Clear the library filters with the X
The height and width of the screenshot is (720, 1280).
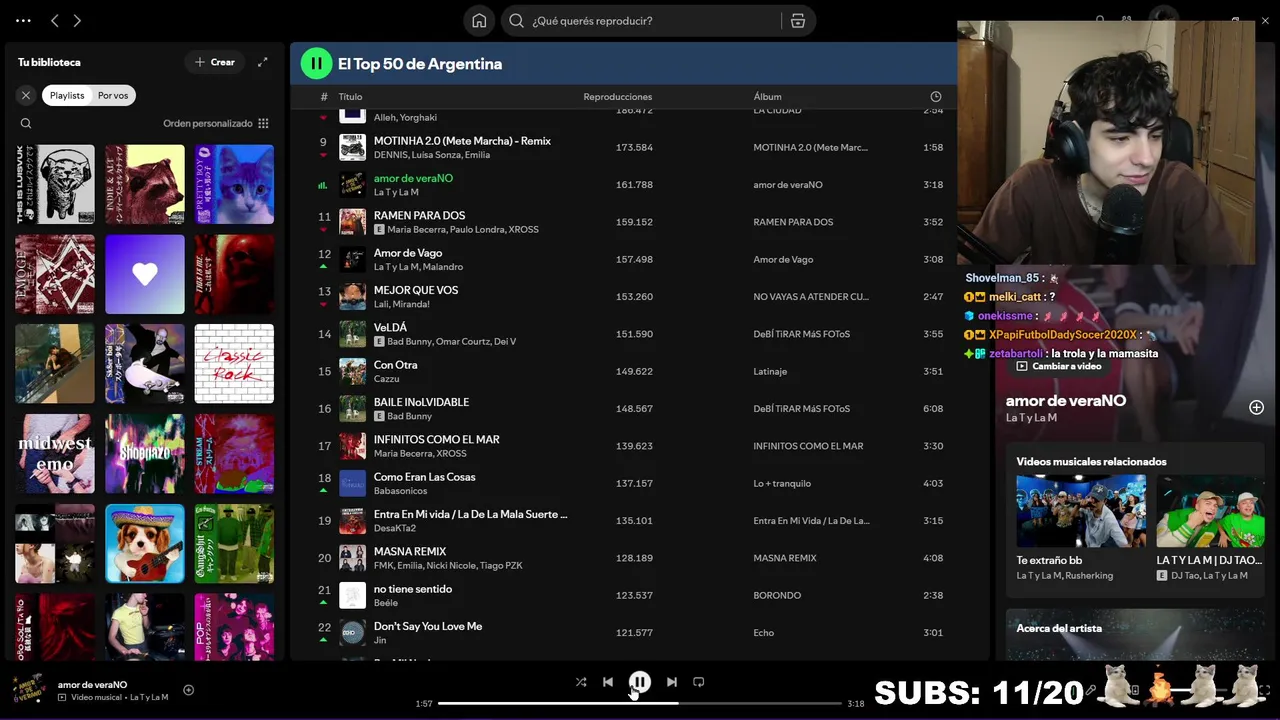26,95
